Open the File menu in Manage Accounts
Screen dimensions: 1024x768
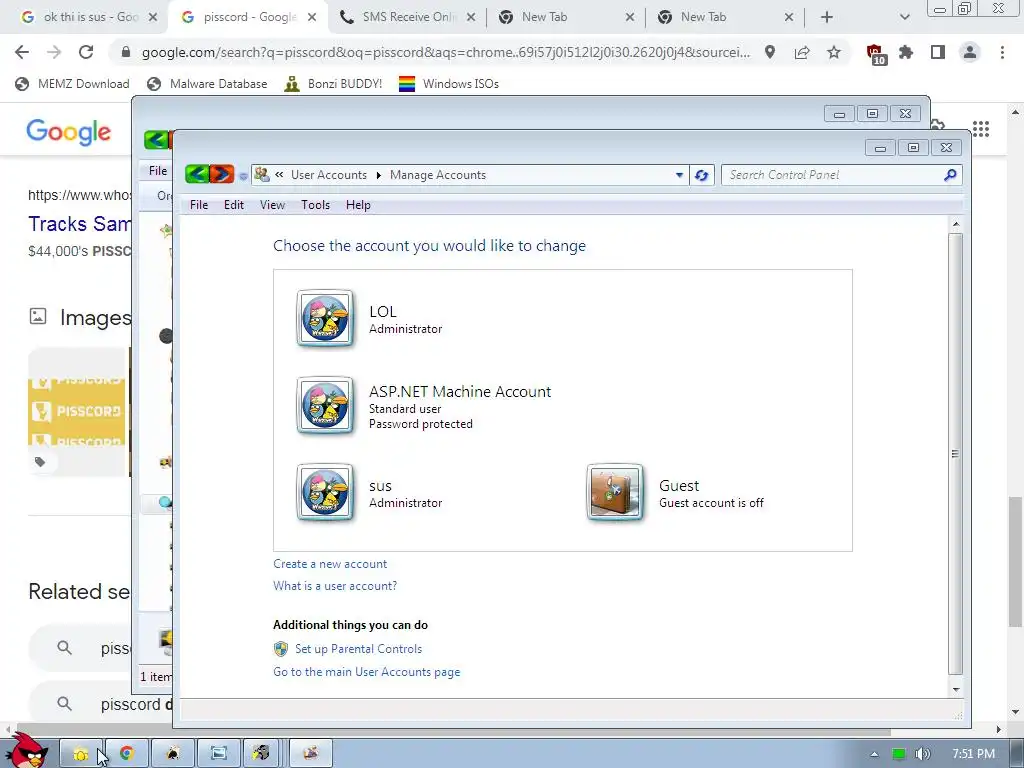click(x=199, y=205)
